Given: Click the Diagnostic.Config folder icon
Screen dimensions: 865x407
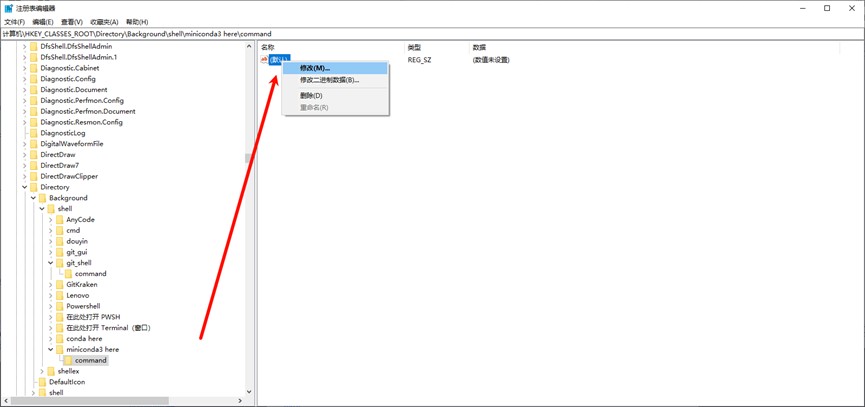Looking at the screenshot, I should click(x=34, y=79).
